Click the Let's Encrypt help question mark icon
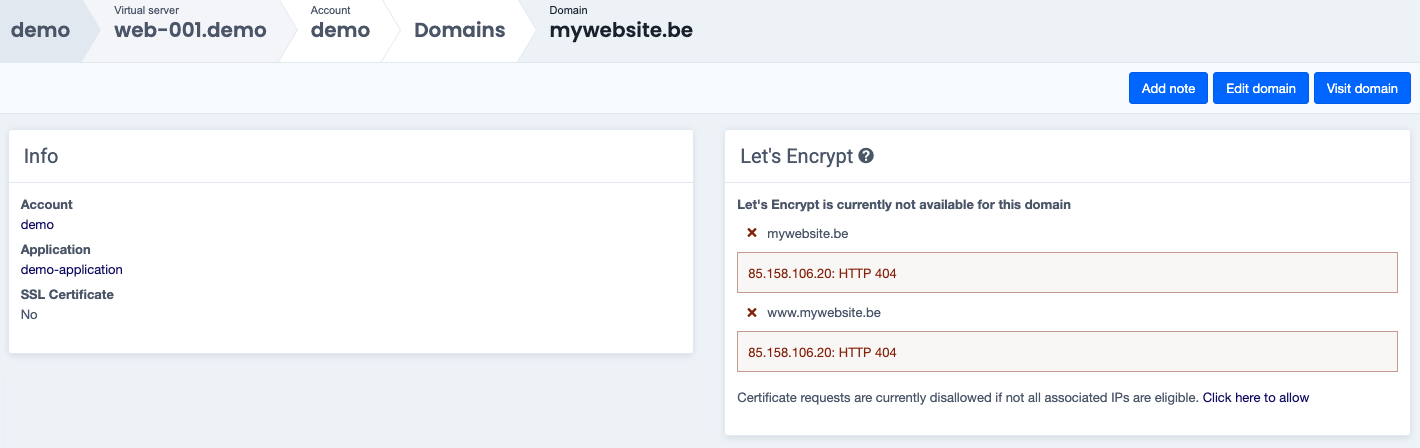This screenshot has height=448, width=1420. click(866, 156)
